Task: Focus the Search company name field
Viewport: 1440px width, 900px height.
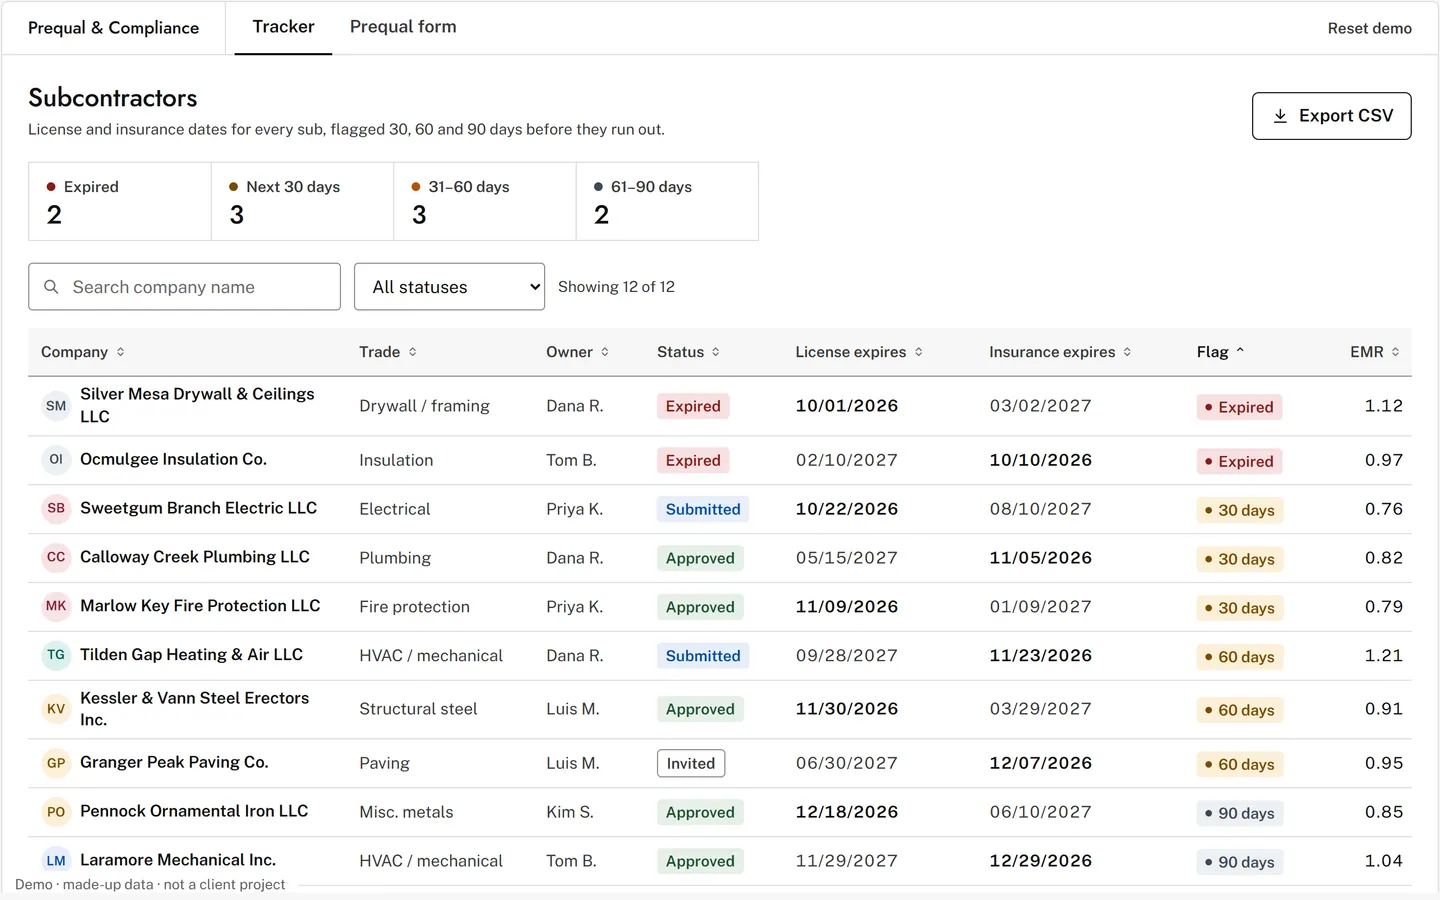Action: coord(184,287)
